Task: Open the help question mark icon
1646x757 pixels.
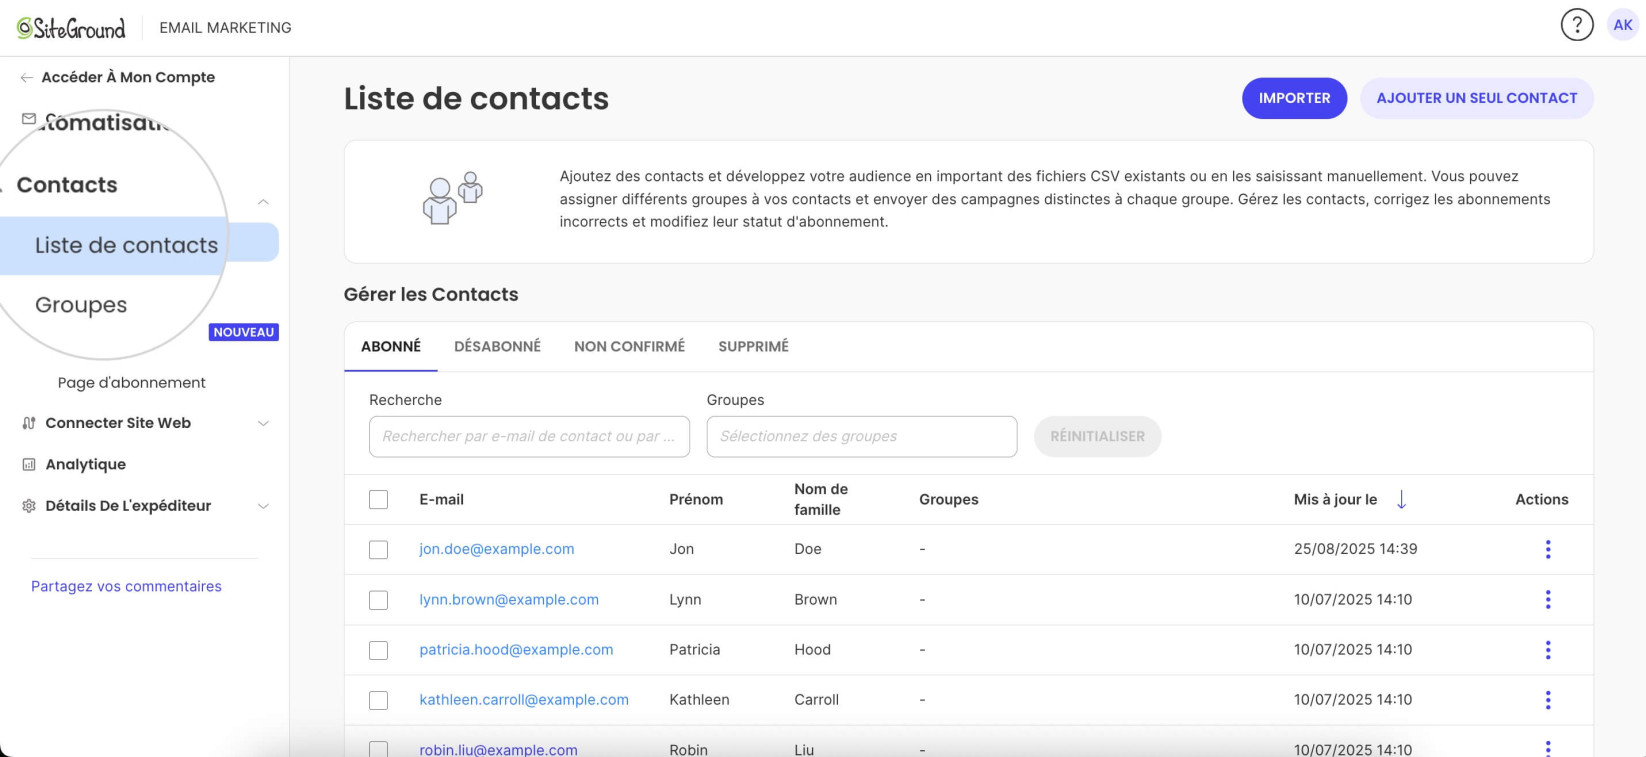Action: [x=1577, y=25]
